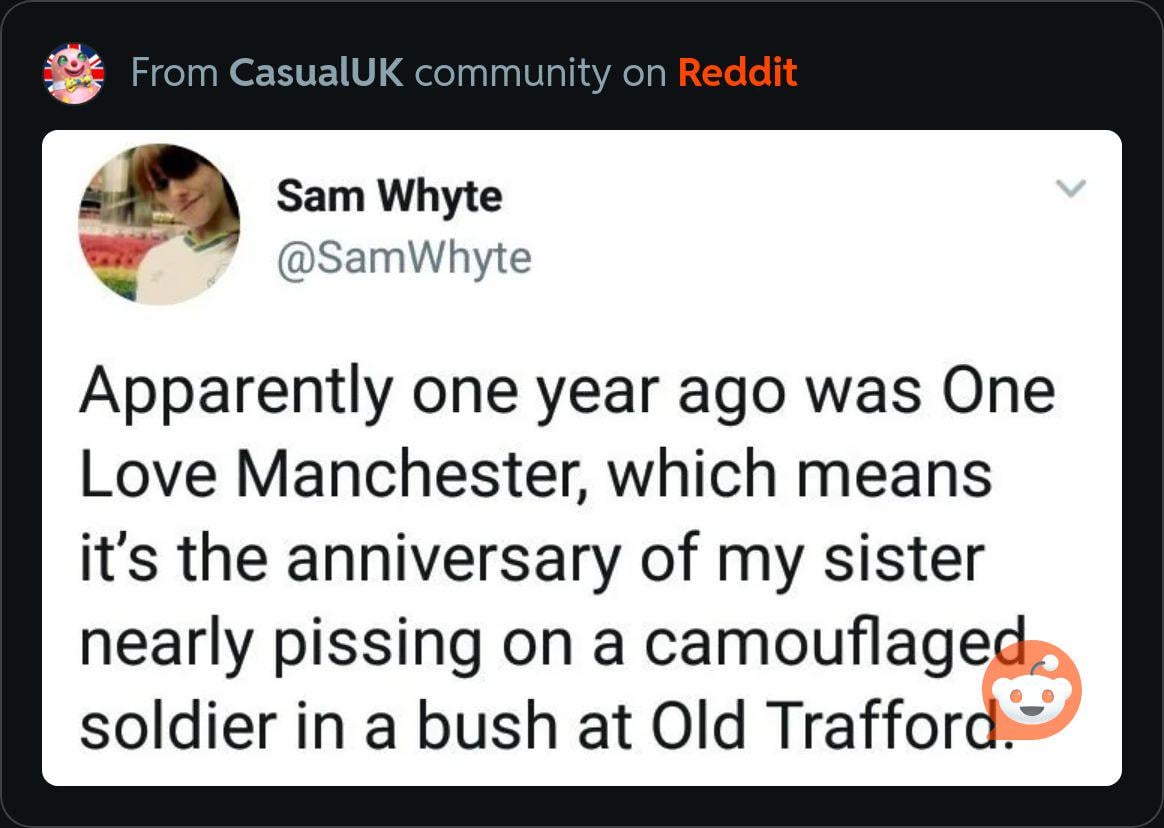The image size is (1164, 828).
Task: Select the word "sister" in the tweet
Action: click(x=903, y=558)
